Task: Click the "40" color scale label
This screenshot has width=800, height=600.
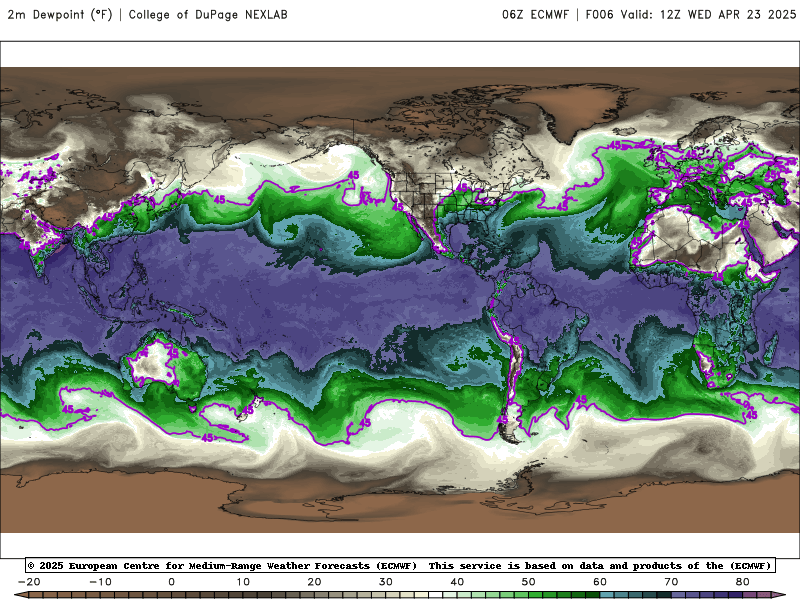Action: pos(457,582)
